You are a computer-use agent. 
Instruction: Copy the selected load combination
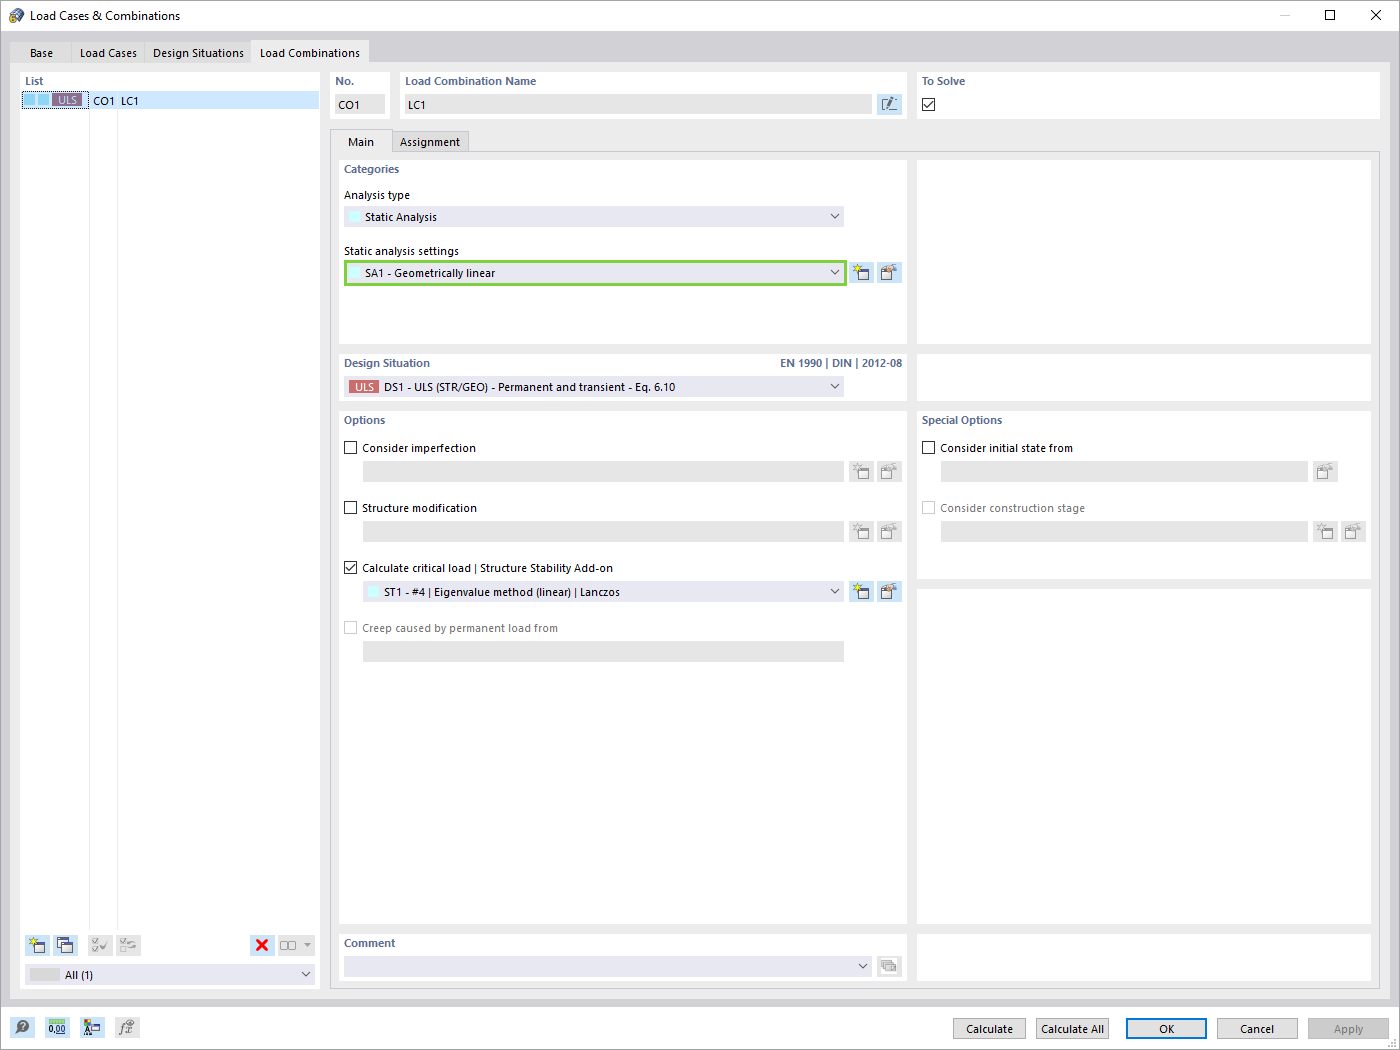tap(65, 945)
